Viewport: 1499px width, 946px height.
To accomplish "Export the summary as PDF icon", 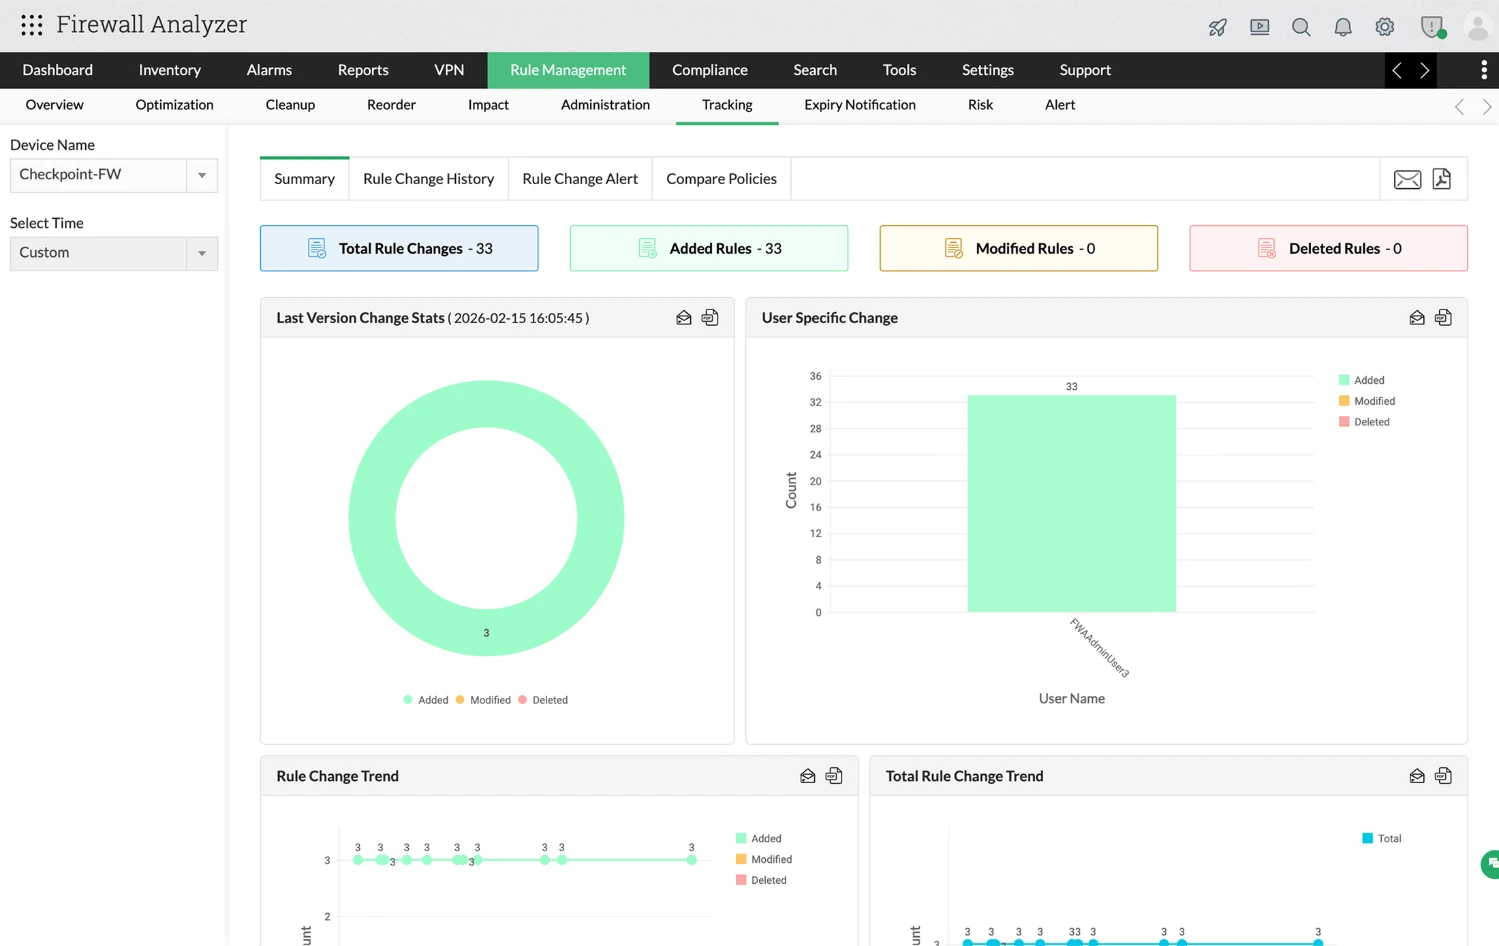I will point(1442,179).
